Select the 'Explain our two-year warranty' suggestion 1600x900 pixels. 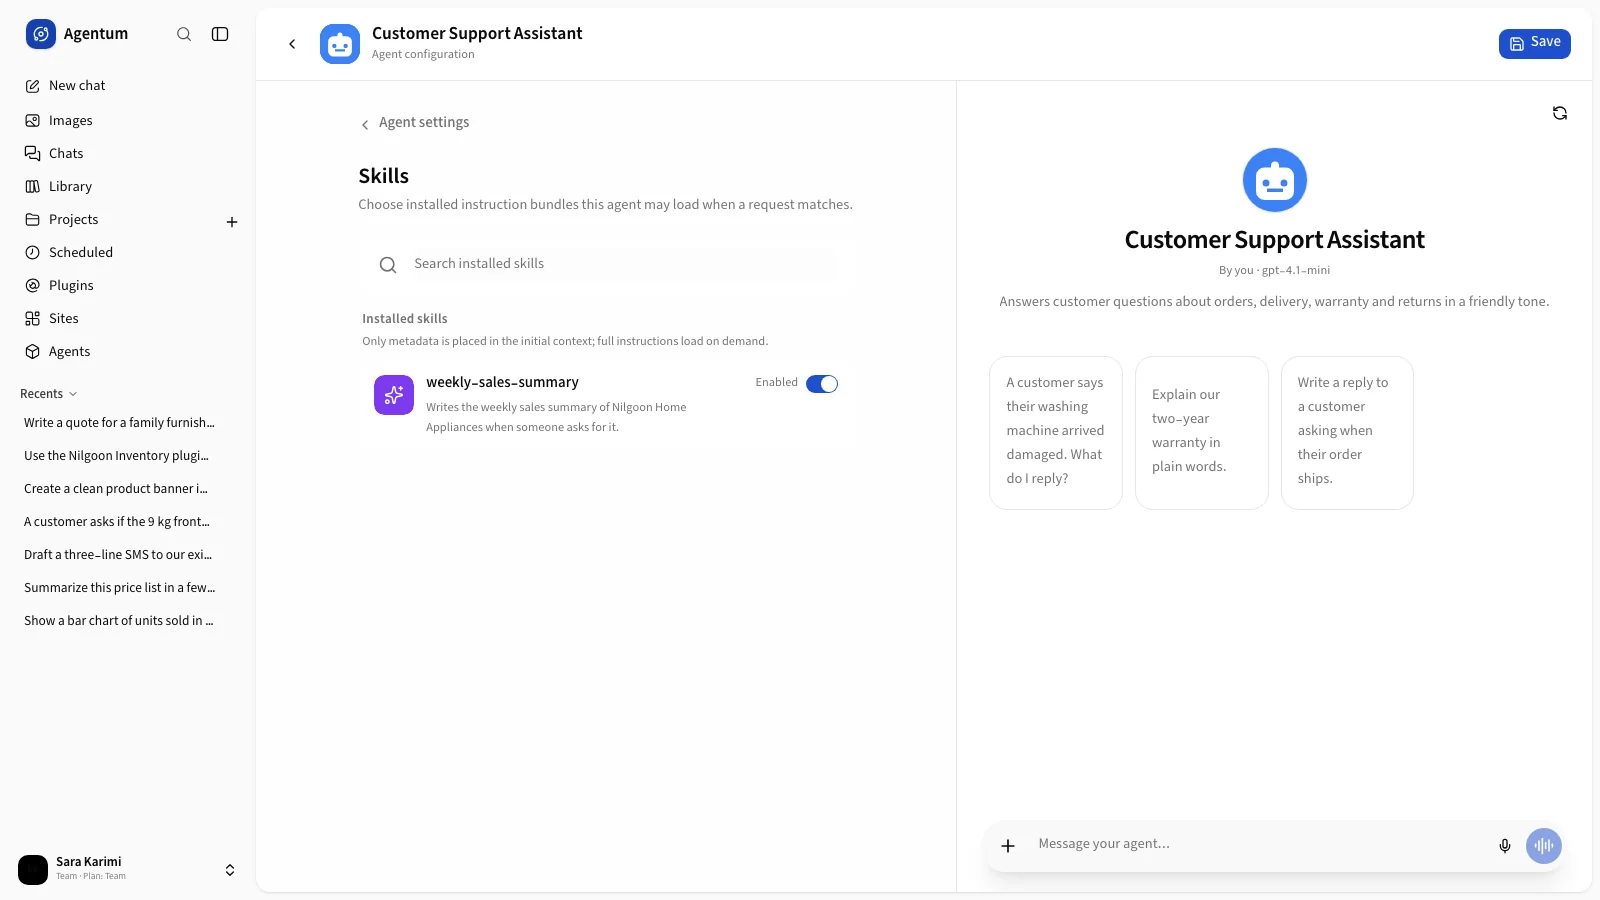[x=1202, y=433]
